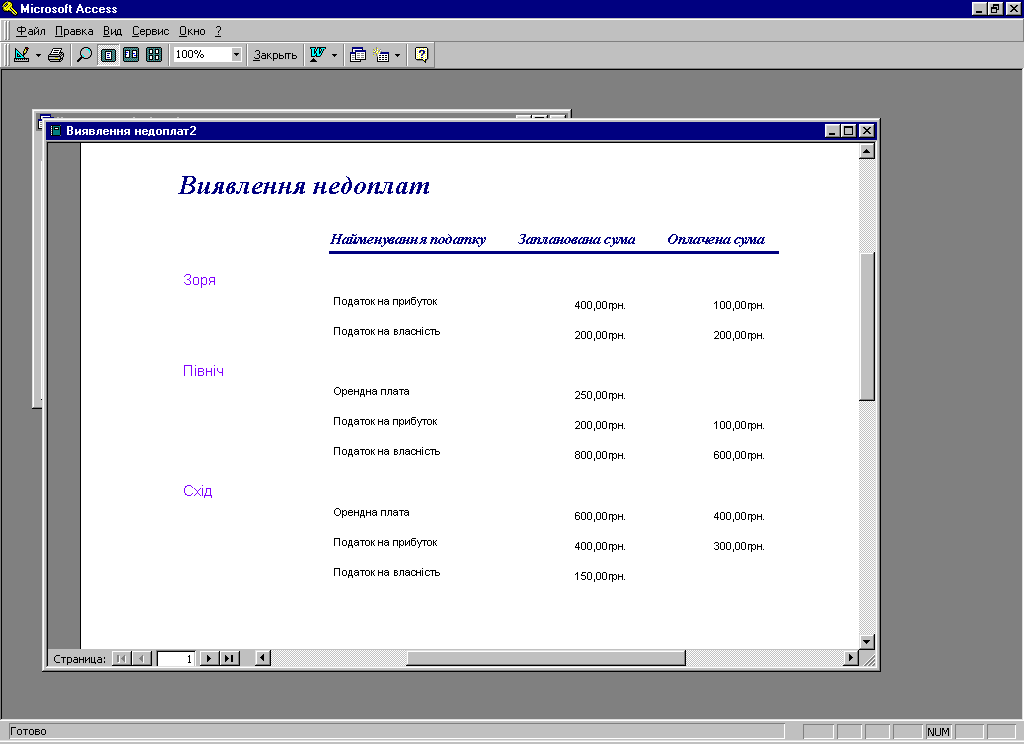Go to next report page

pyautogui.click(x=209, y=658)
